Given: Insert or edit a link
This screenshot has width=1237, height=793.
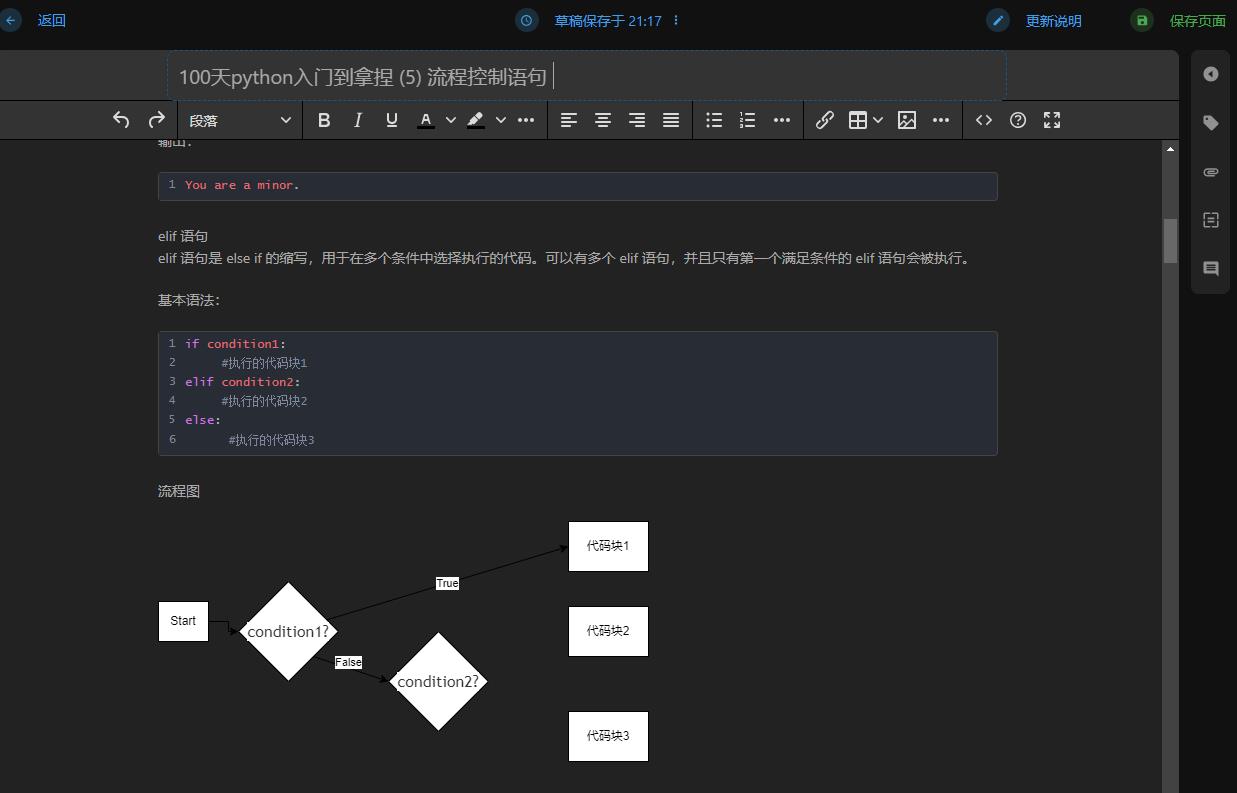Looking at the screenshot, I should click(x=824, y=120).
